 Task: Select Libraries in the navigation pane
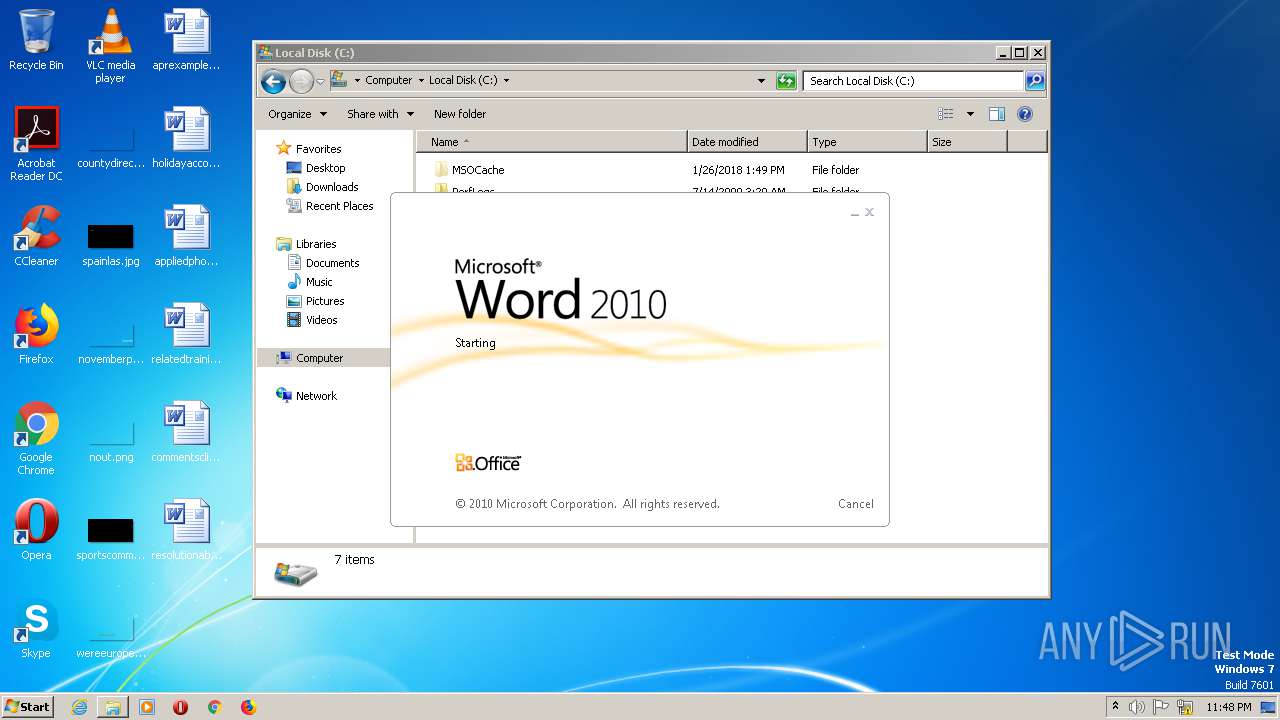316,244
